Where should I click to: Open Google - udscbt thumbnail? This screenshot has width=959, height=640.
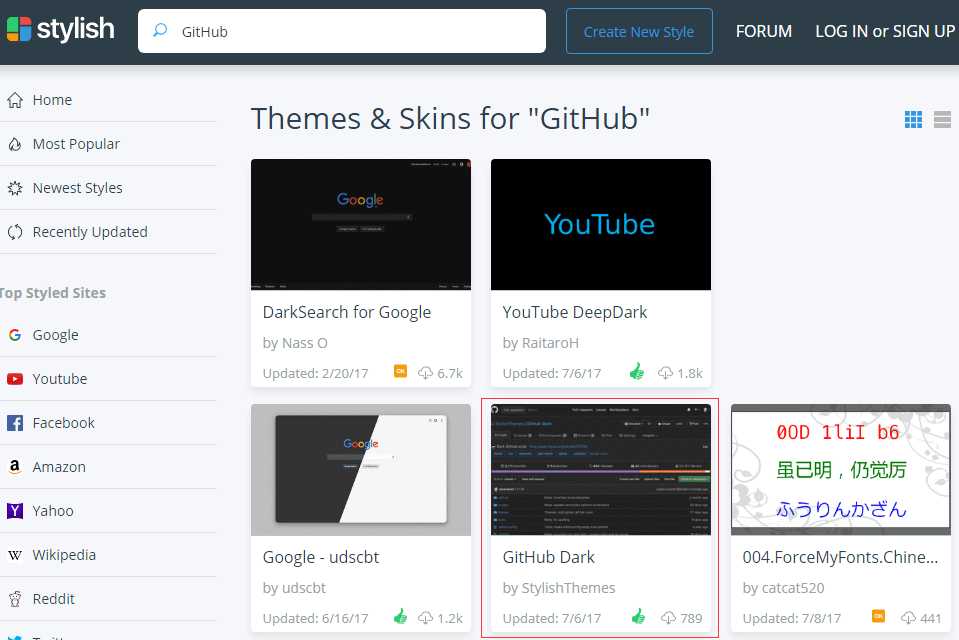coord(361,470)
